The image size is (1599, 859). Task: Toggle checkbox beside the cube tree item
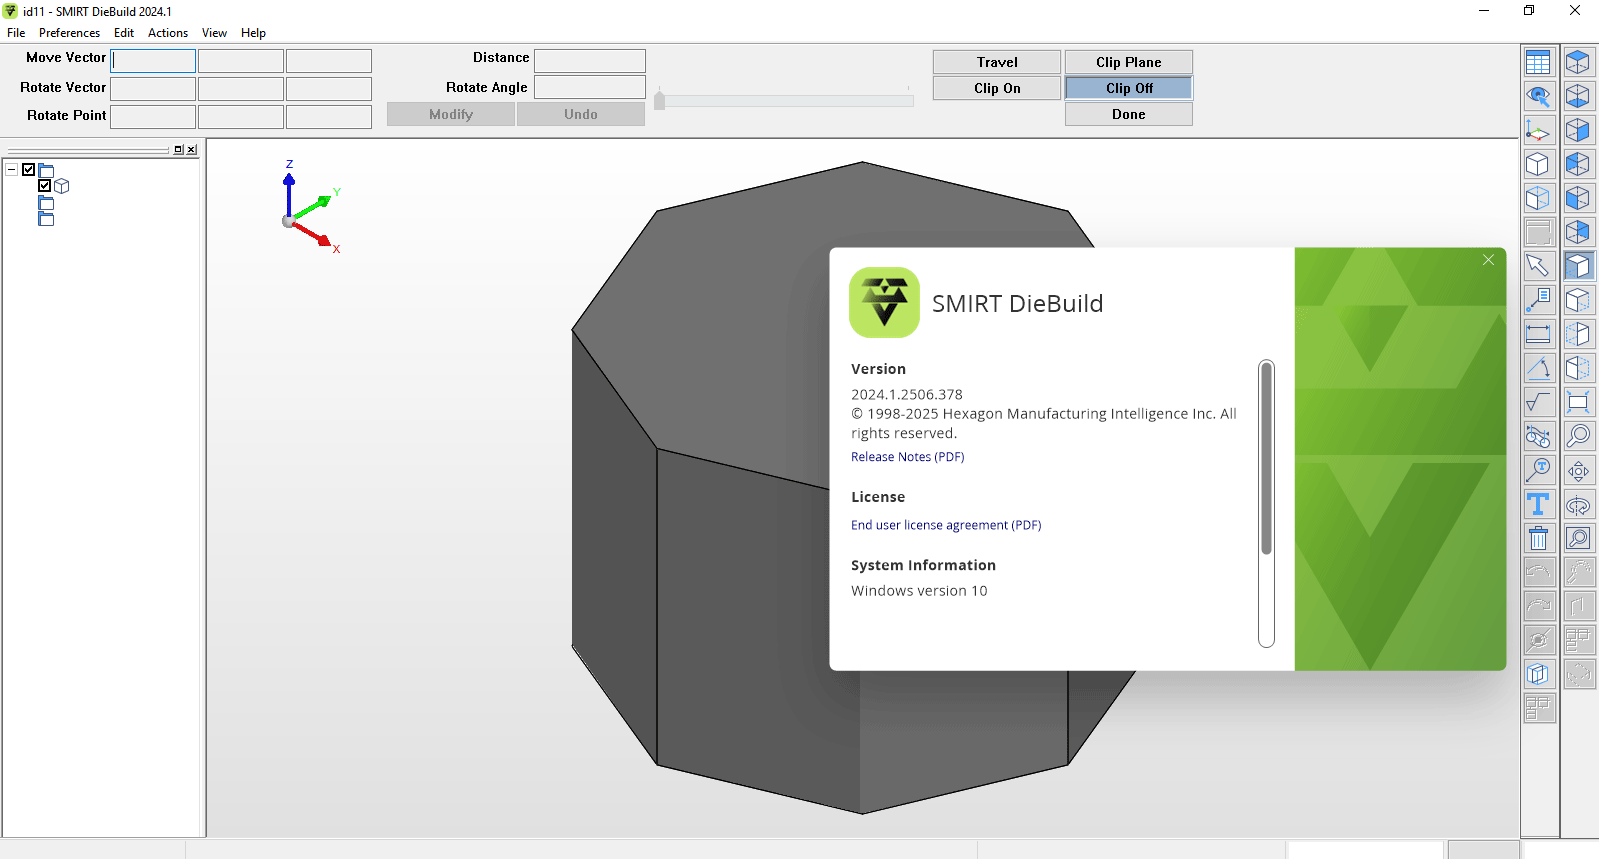pos(45,186)
